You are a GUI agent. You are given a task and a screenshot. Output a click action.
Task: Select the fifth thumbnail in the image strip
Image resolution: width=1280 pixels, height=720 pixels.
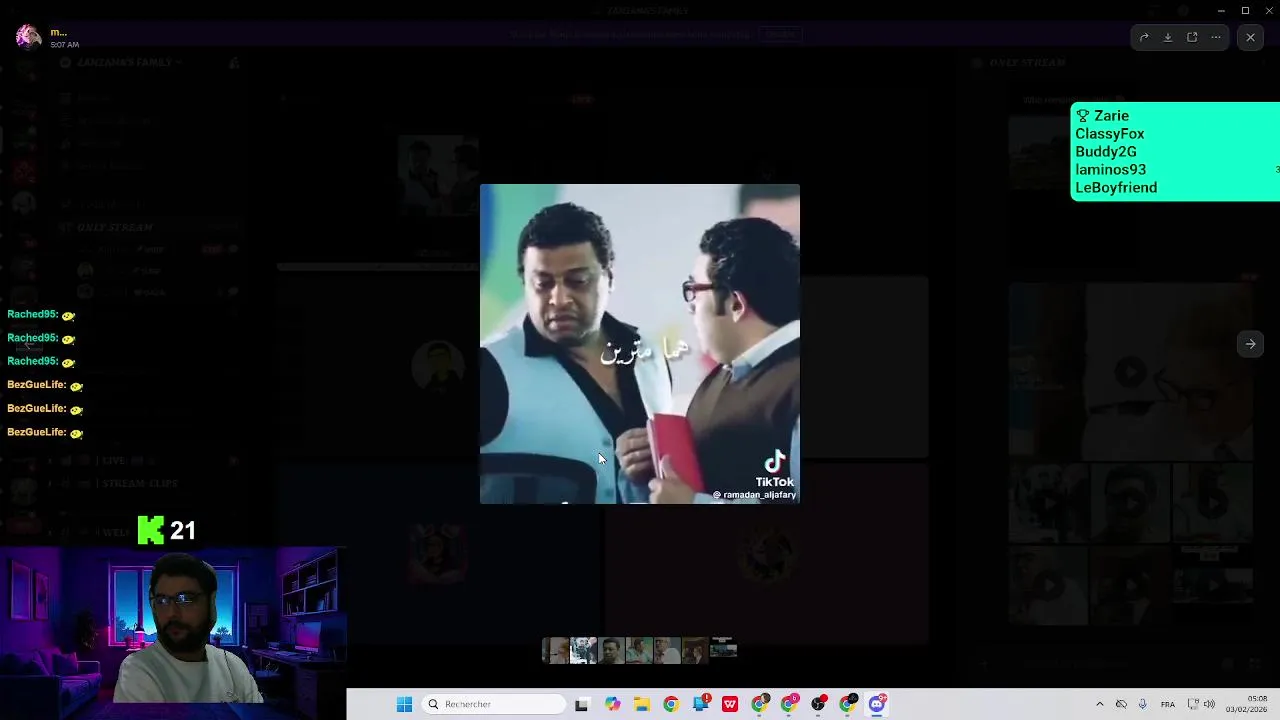[667, 651]
